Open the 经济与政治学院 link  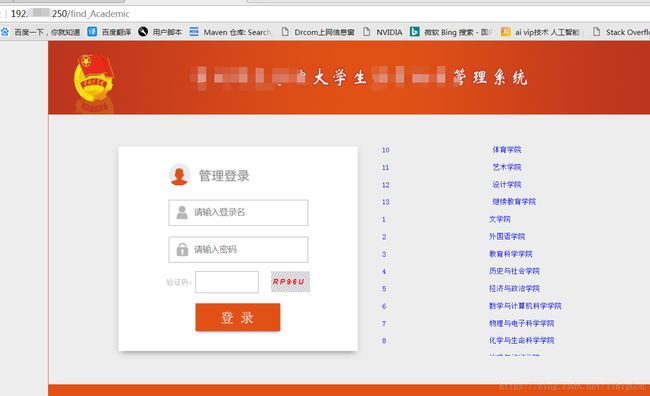514,288
